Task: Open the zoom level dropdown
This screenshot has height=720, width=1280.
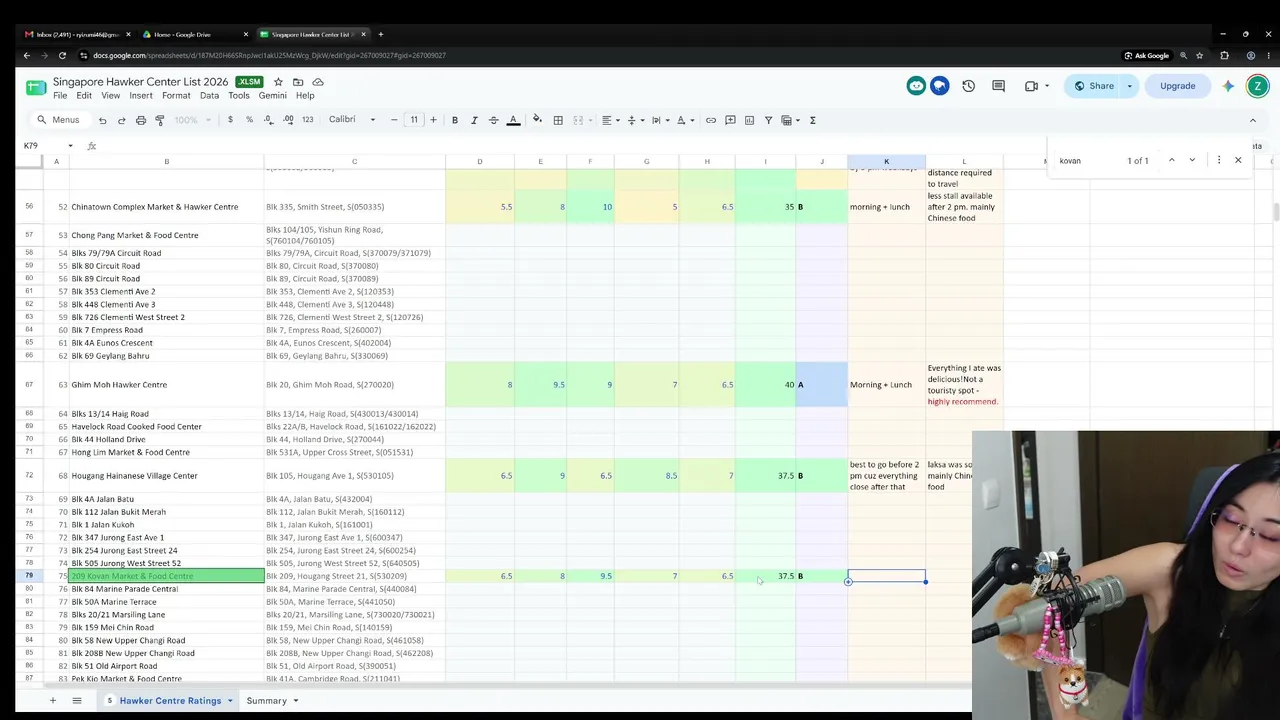Action: [x=192, y=120]
